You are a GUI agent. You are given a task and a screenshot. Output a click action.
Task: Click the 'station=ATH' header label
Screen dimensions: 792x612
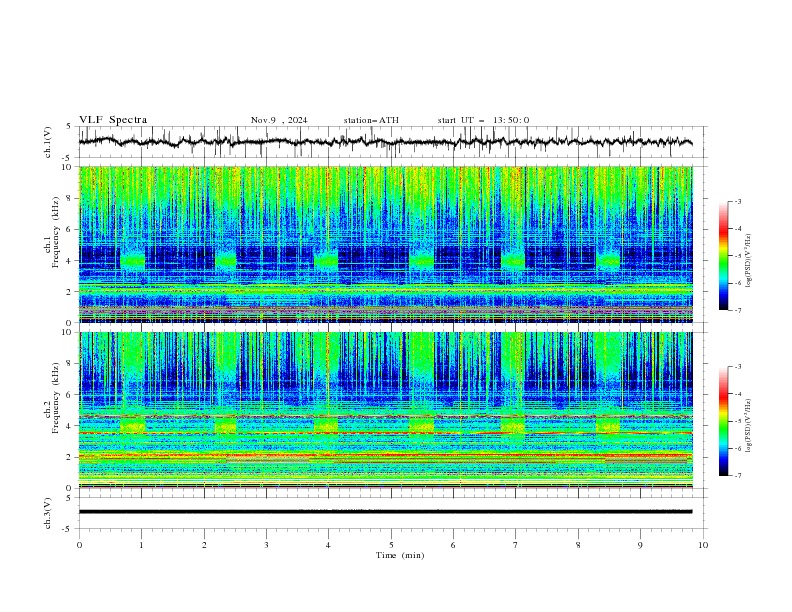pyautogui.click(x=371, y=120)
